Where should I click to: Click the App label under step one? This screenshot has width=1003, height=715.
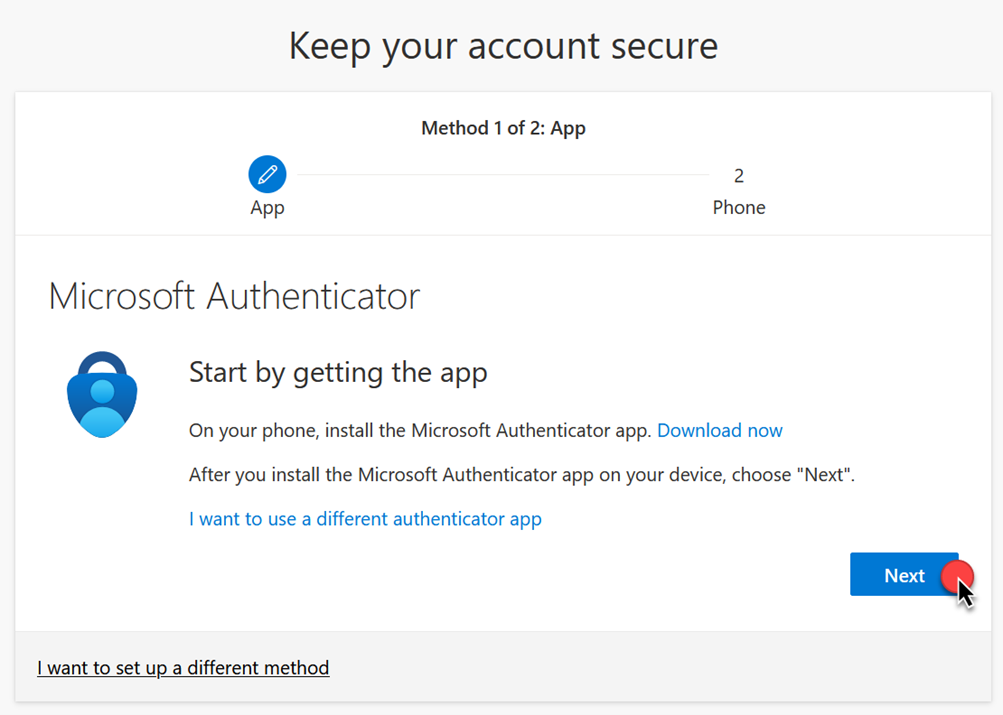tap(266, 207)
